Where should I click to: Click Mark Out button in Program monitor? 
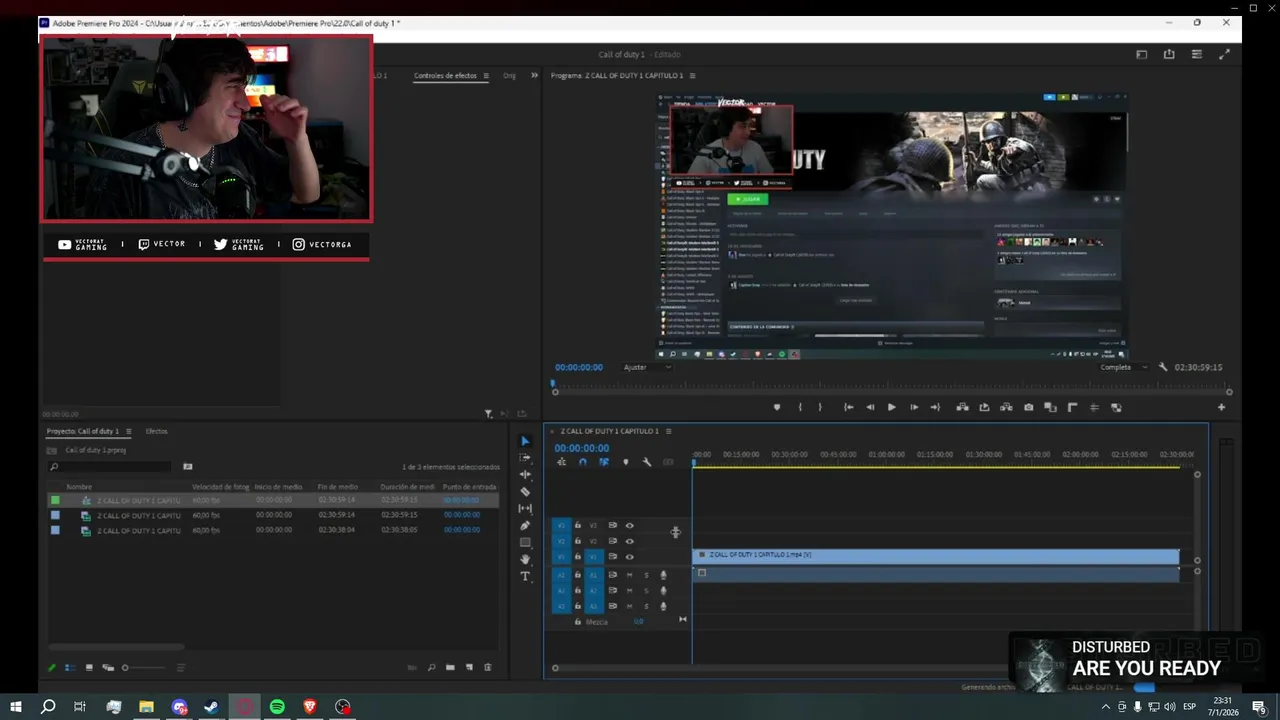820,407
